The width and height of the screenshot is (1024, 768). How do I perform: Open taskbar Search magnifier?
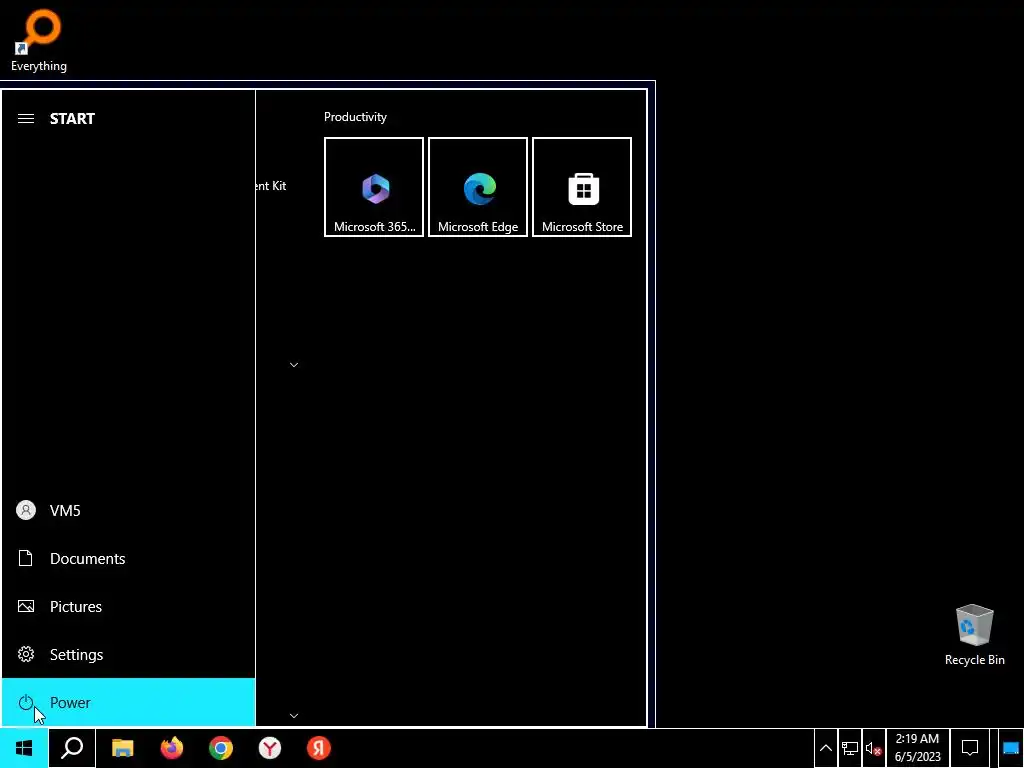tap(72, 748)
